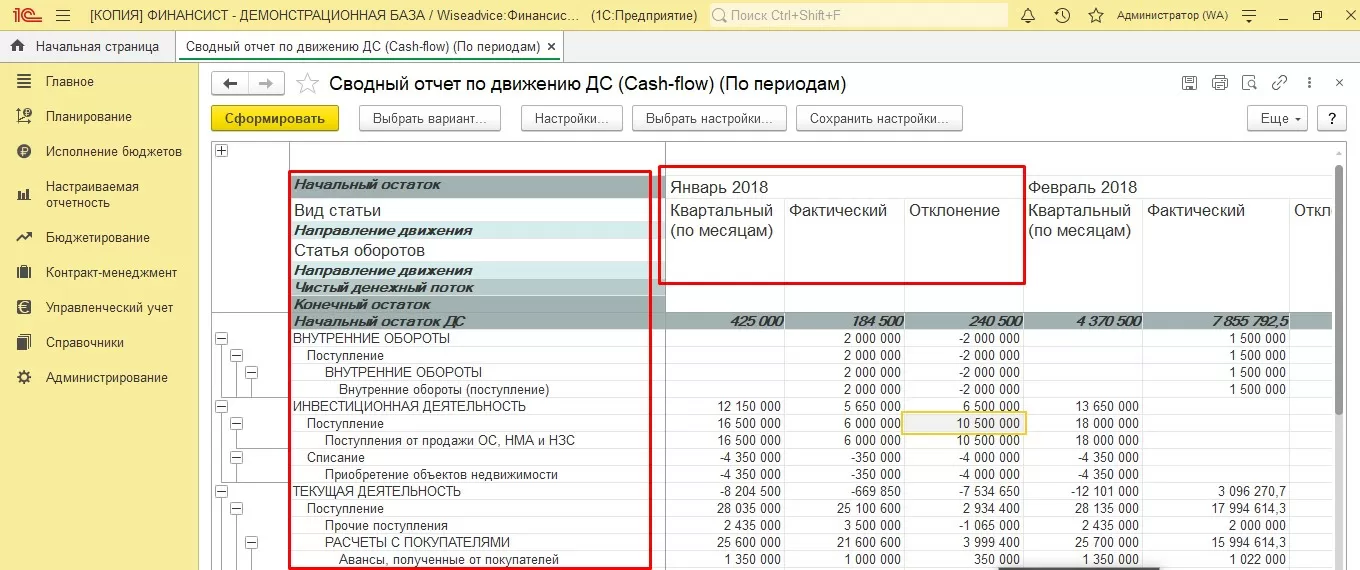The height and width of the screenshot is (570, 1360).
Task: Switch to Начальная страница tab
Action: pos(86,46)
